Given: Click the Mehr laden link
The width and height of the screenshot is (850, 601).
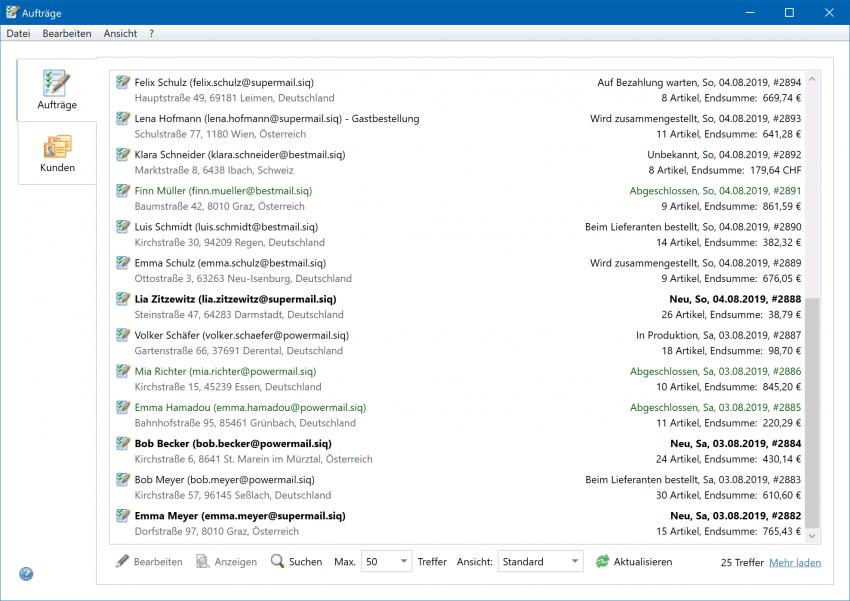Looking at the screenshot, I should pyautogui.click(x=794, y=563).
